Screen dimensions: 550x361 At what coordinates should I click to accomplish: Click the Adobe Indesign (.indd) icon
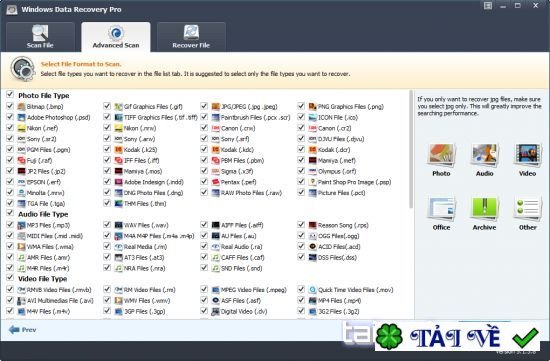119,182
